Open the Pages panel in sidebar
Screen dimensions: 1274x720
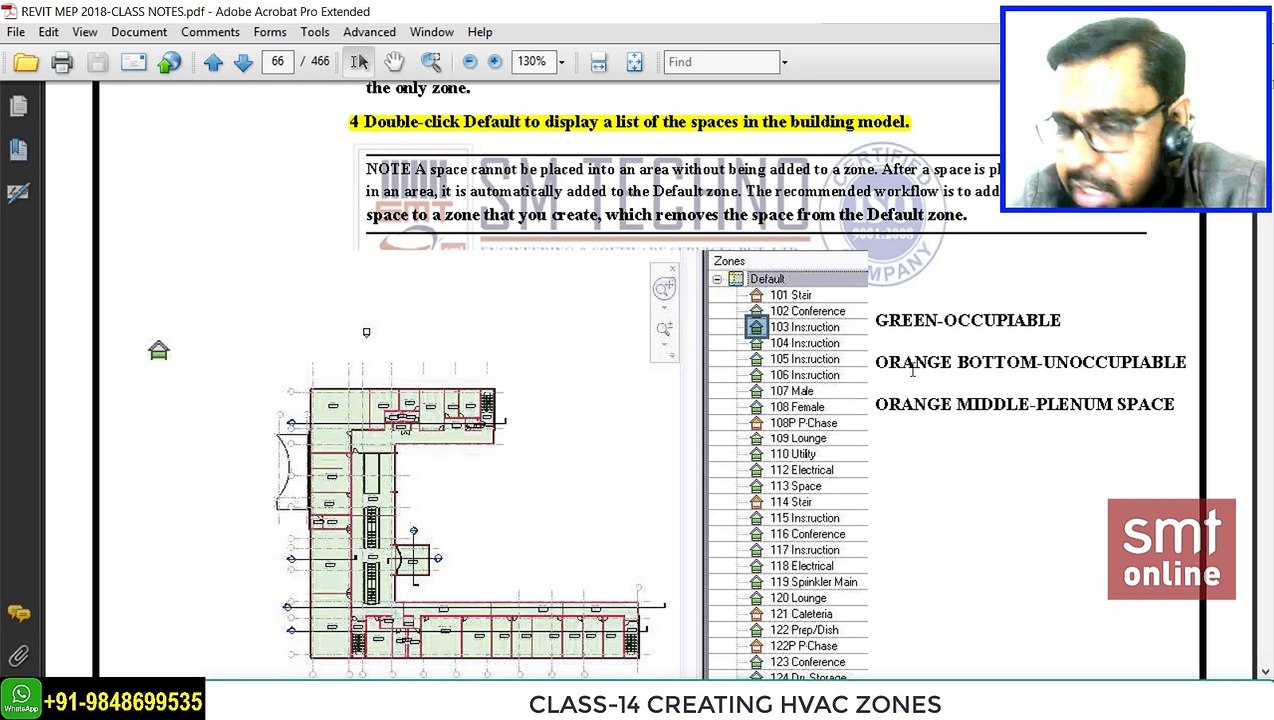[x=18, y=106]
